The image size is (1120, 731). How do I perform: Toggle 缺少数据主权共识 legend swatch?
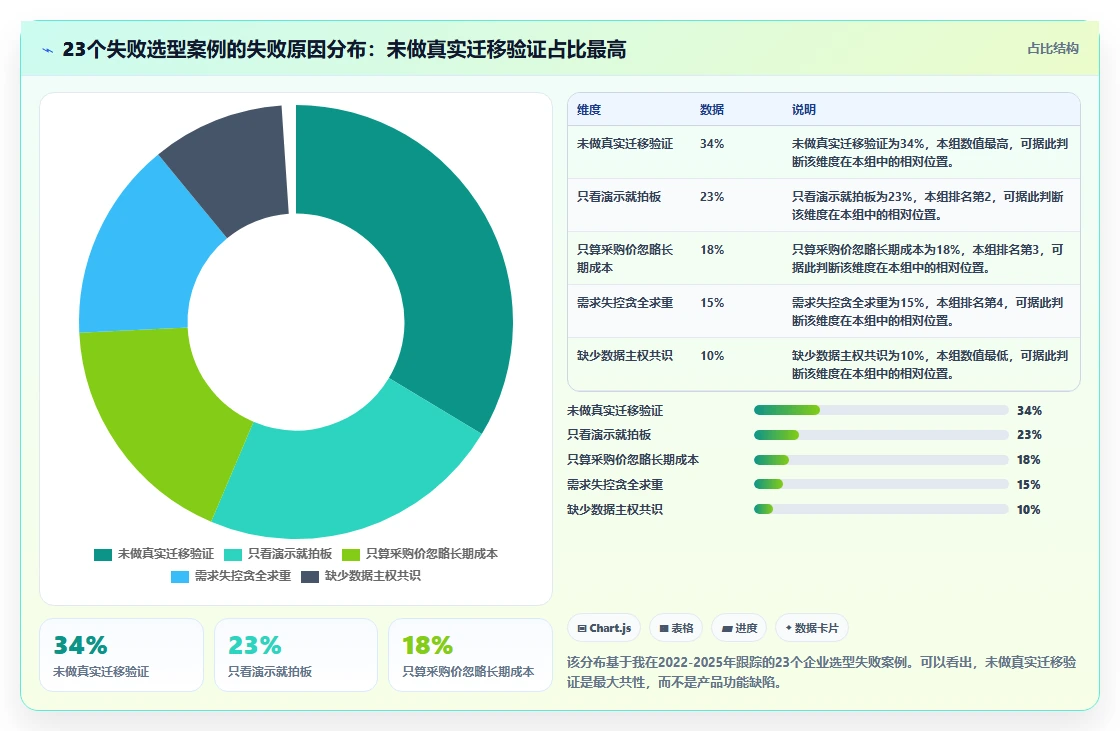click(310, 577)
